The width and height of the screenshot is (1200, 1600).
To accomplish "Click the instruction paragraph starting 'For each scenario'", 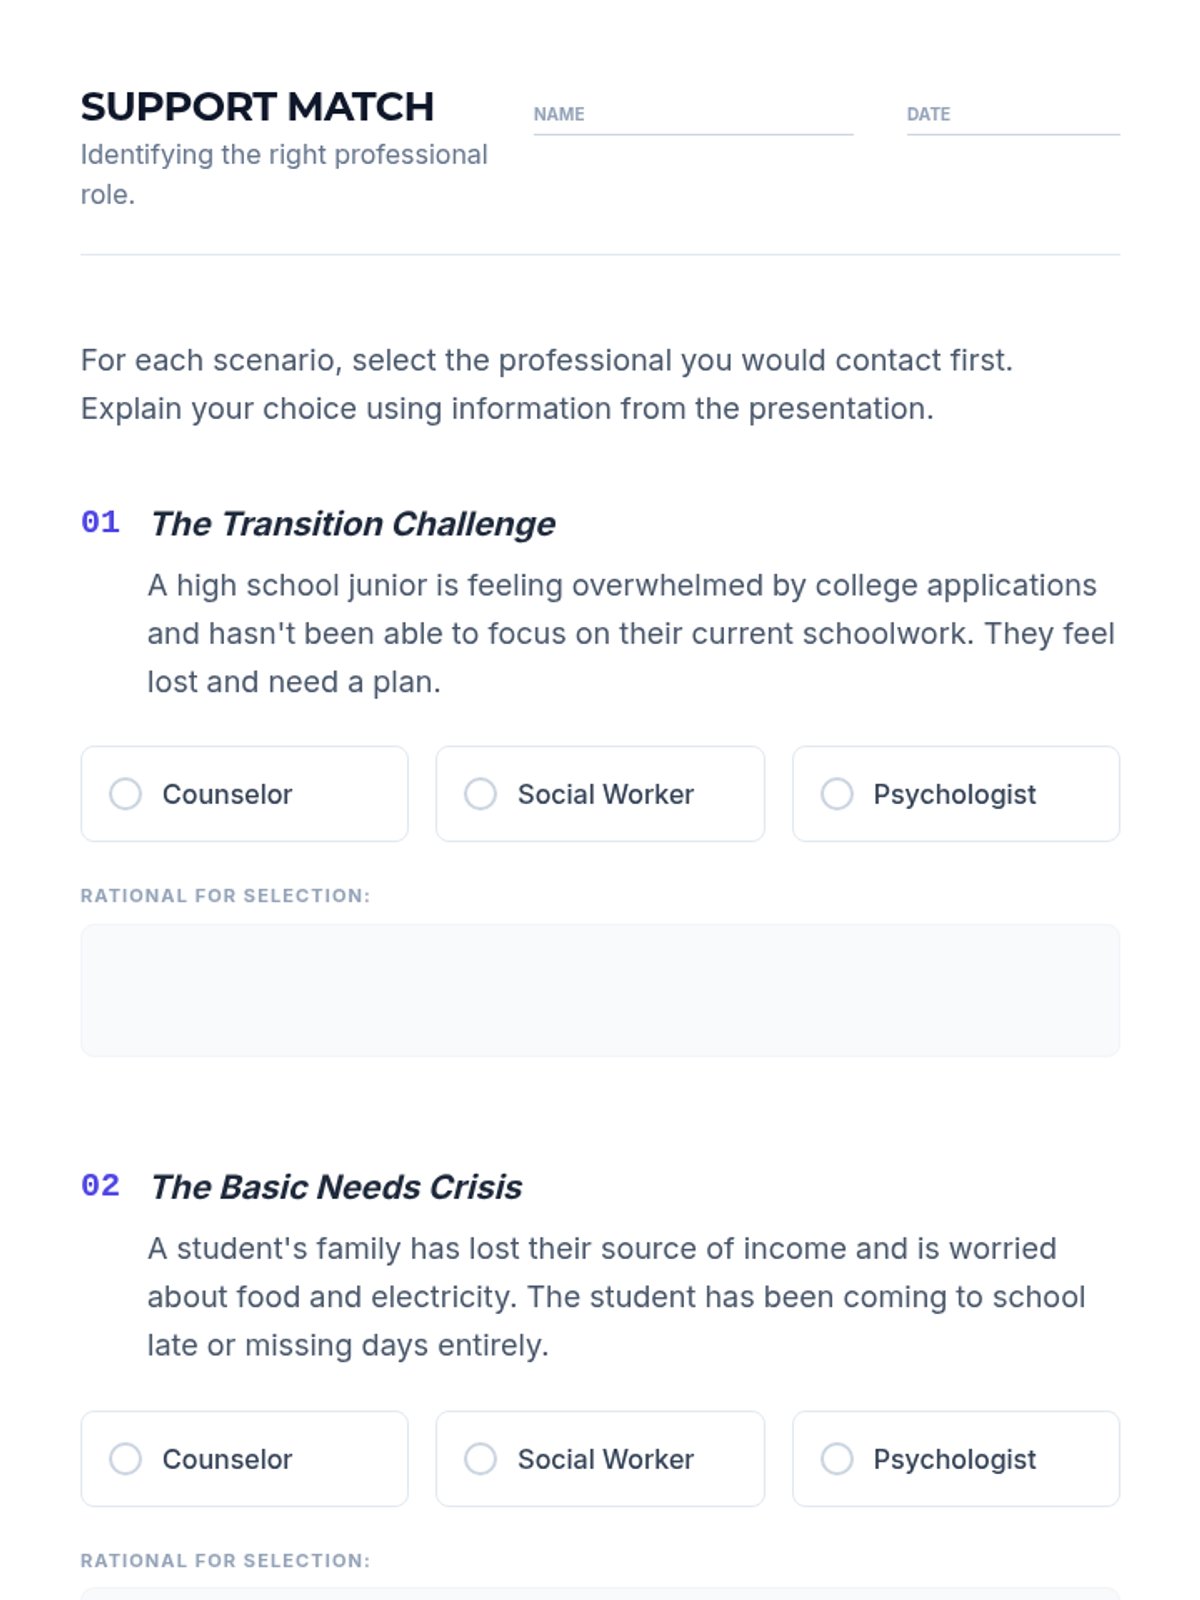I will coord(546,384).
